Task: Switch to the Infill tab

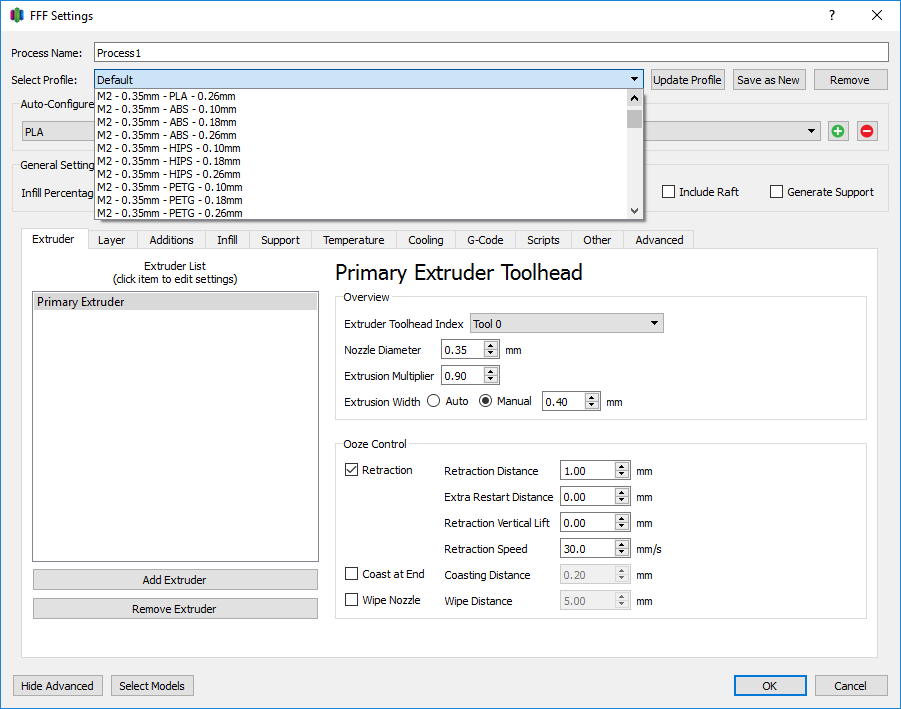Action: [227, 240]
